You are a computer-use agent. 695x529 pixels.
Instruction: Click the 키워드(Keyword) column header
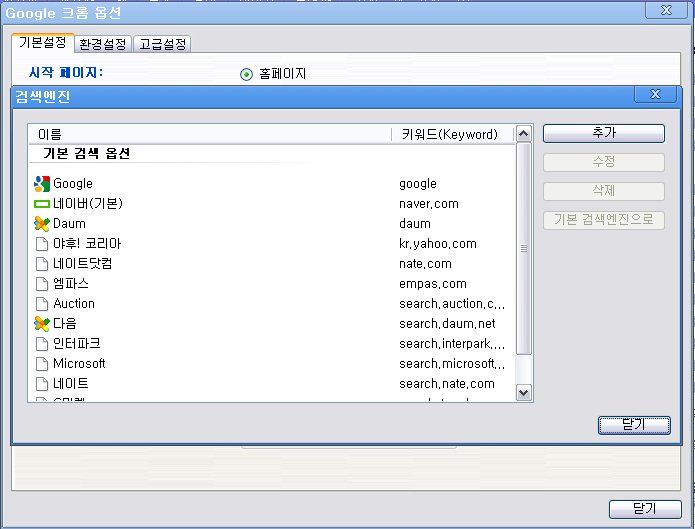coord(453,134)
